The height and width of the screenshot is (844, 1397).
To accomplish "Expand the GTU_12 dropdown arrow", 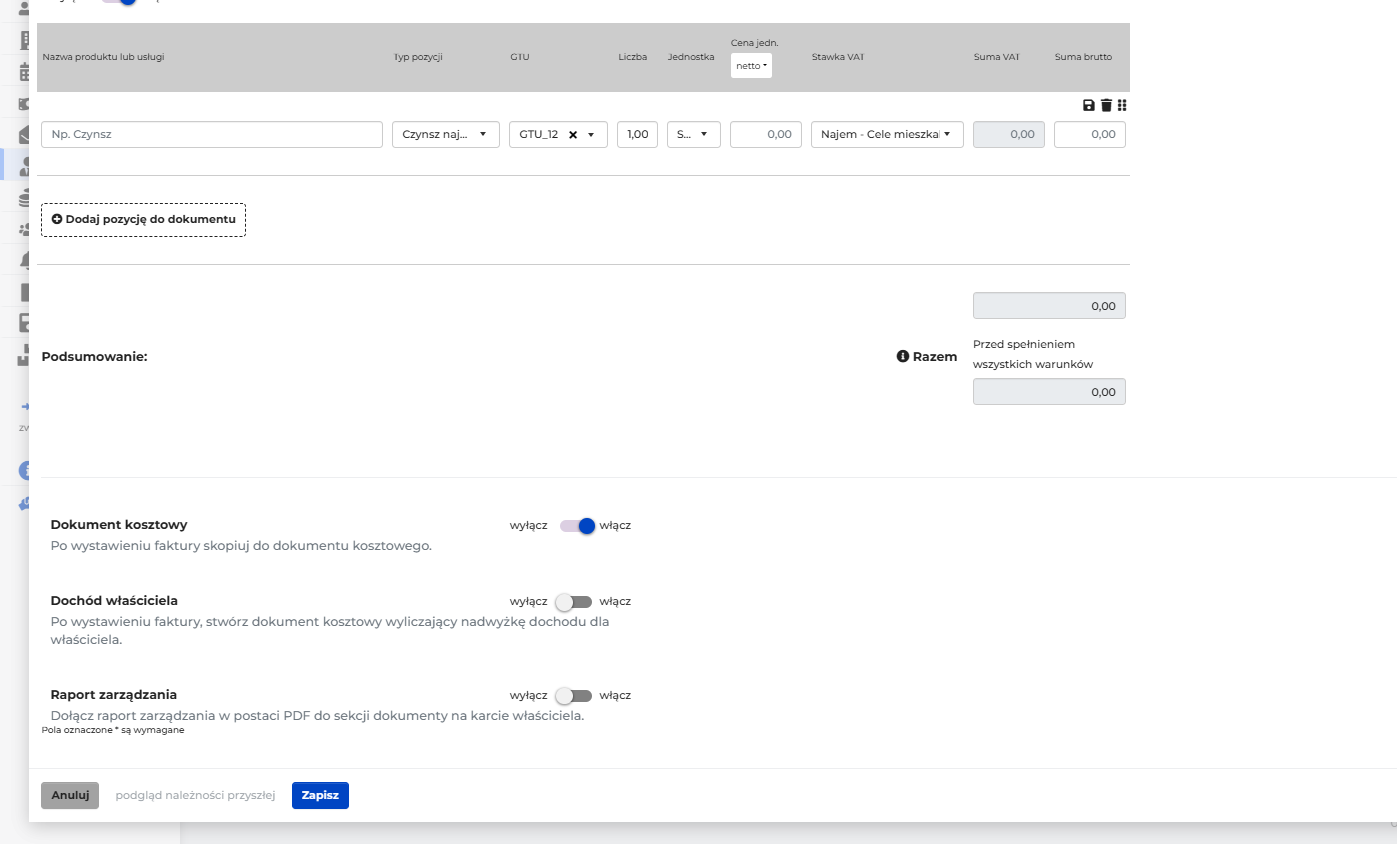I will [x=591, y=135].
